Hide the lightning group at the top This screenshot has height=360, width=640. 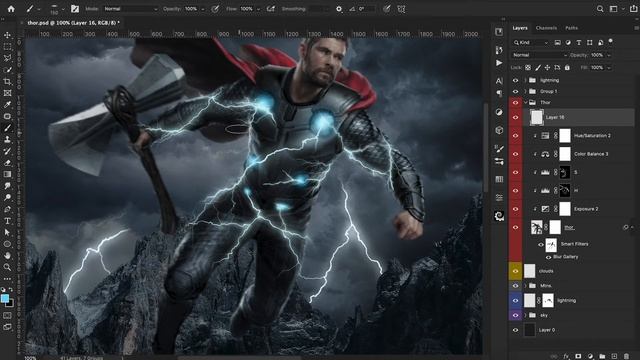click(x=515, y=80)
